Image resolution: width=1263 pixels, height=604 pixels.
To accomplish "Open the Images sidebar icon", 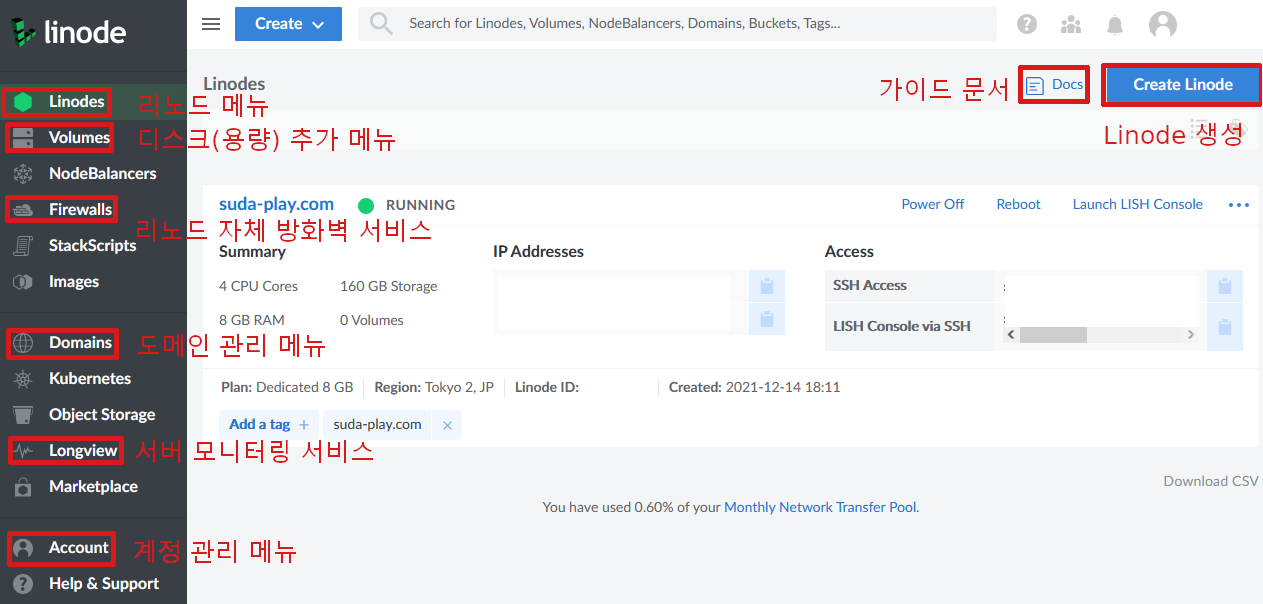I will 23,281.
